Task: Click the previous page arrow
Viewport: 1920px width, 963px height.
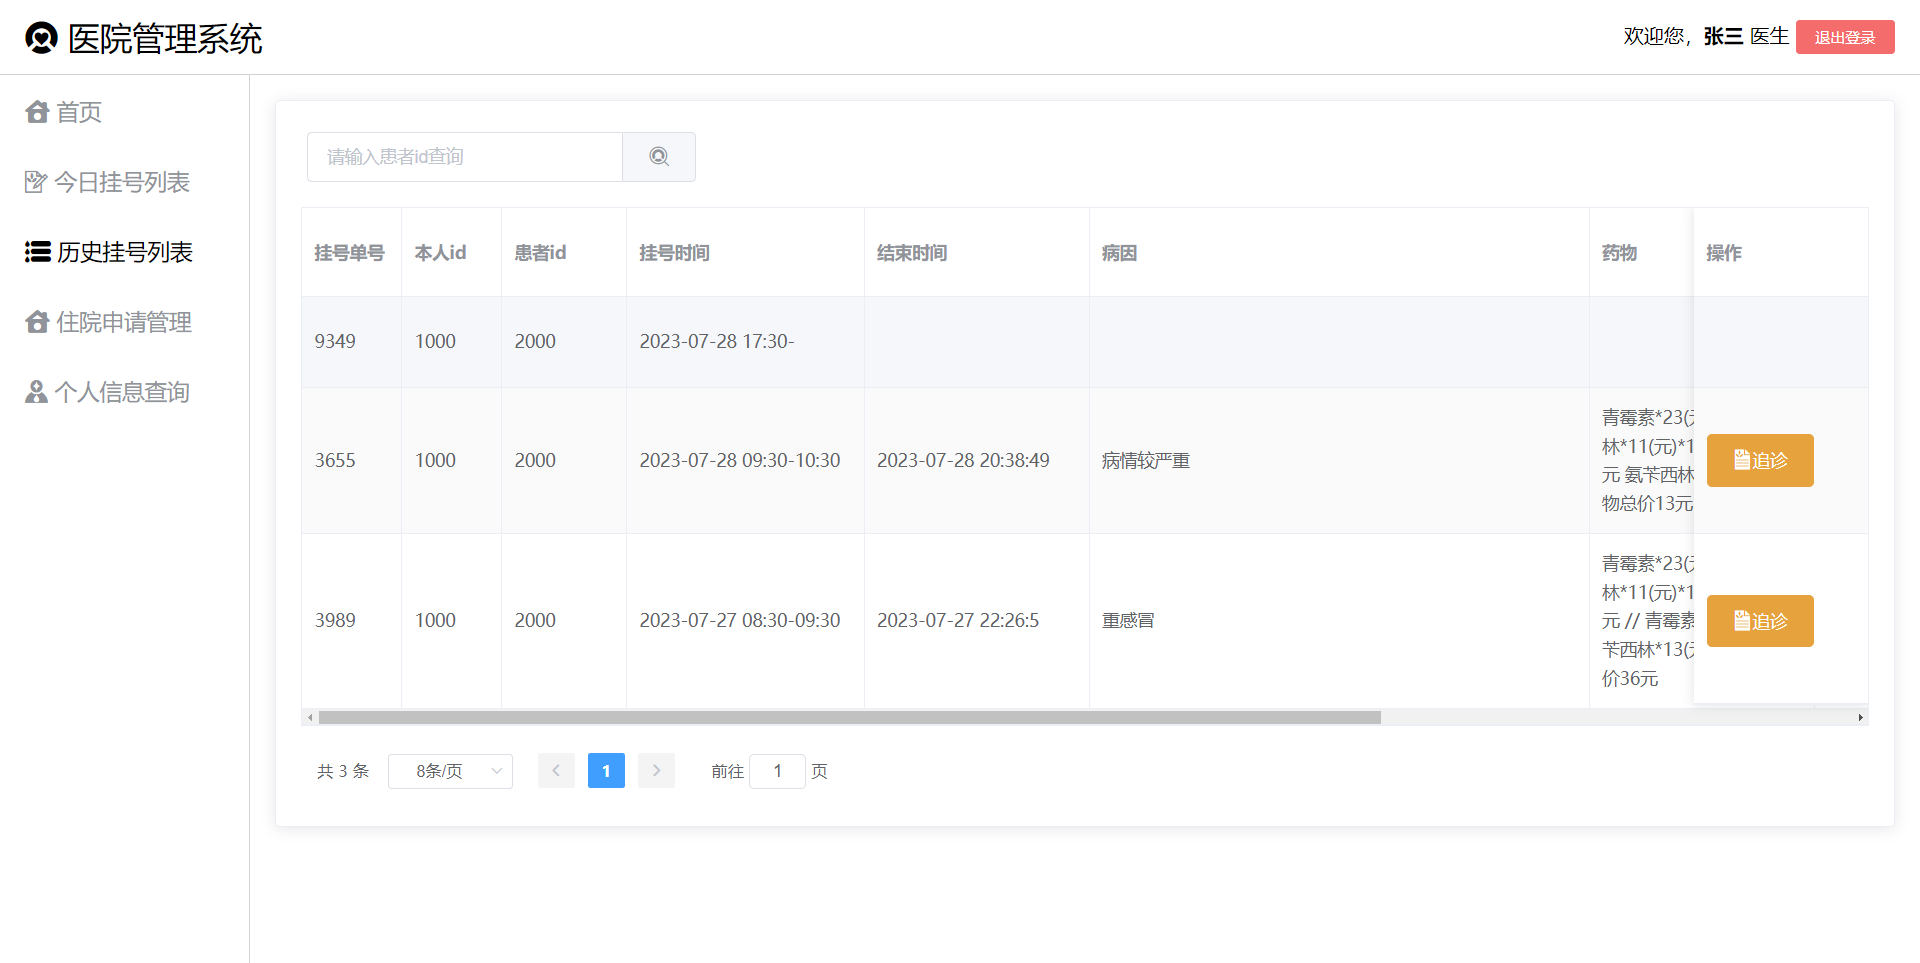Action: 556,771
